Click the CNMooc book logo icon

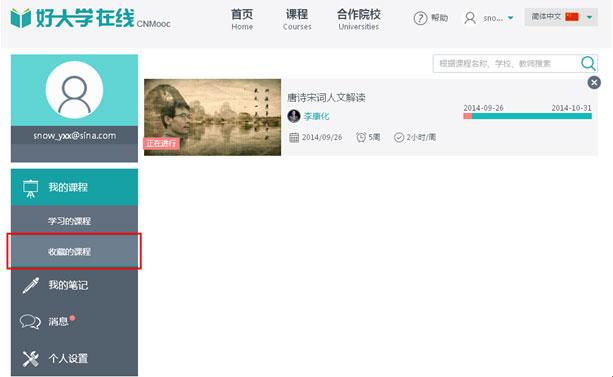click(21, 18)
